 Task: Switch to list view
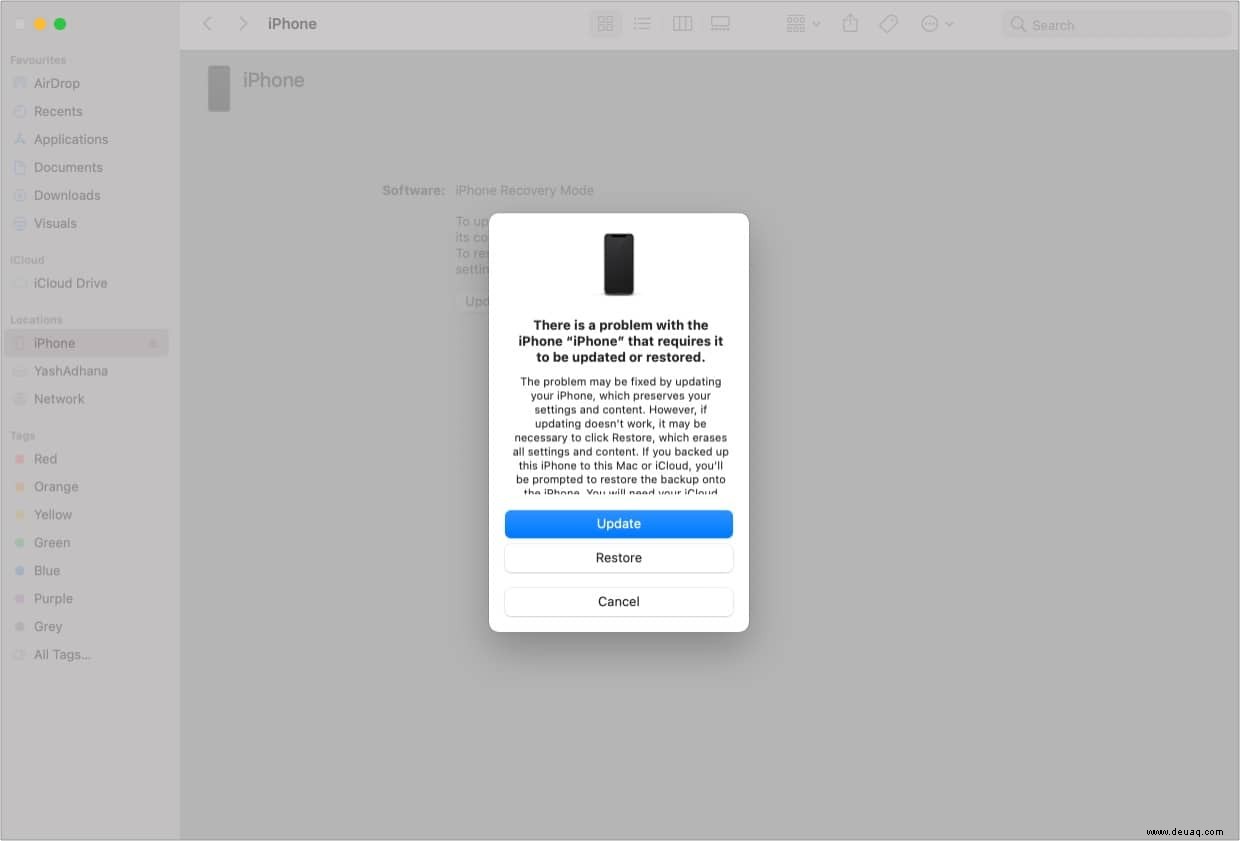coord(643,24)
